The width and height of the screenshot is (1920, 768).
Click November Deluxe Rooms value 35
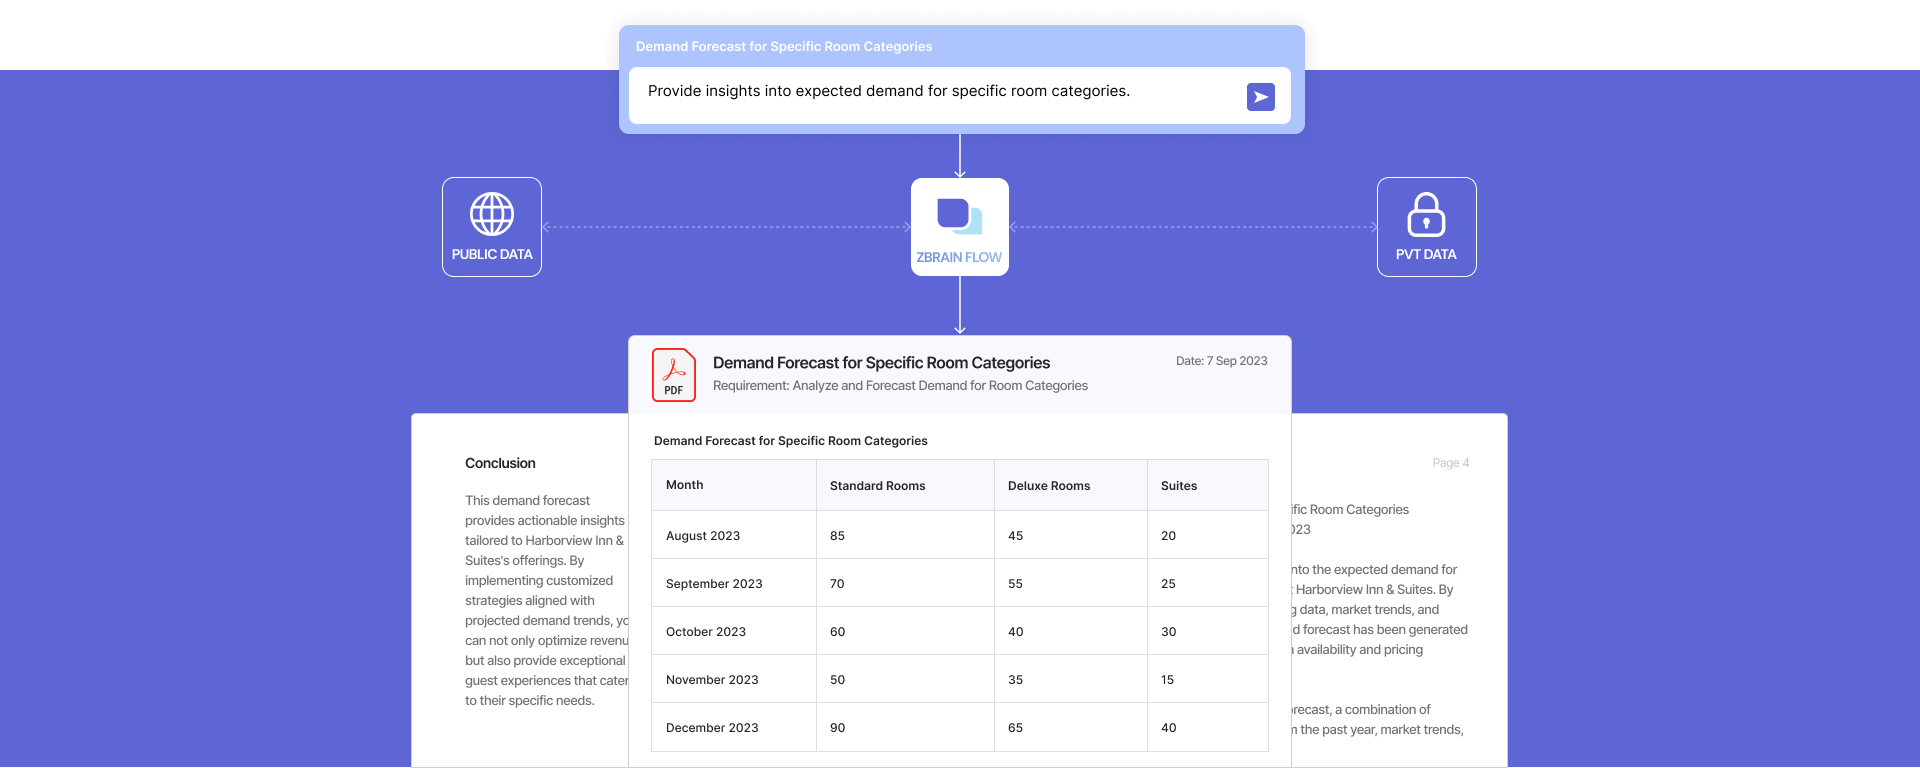point(1015,680)
